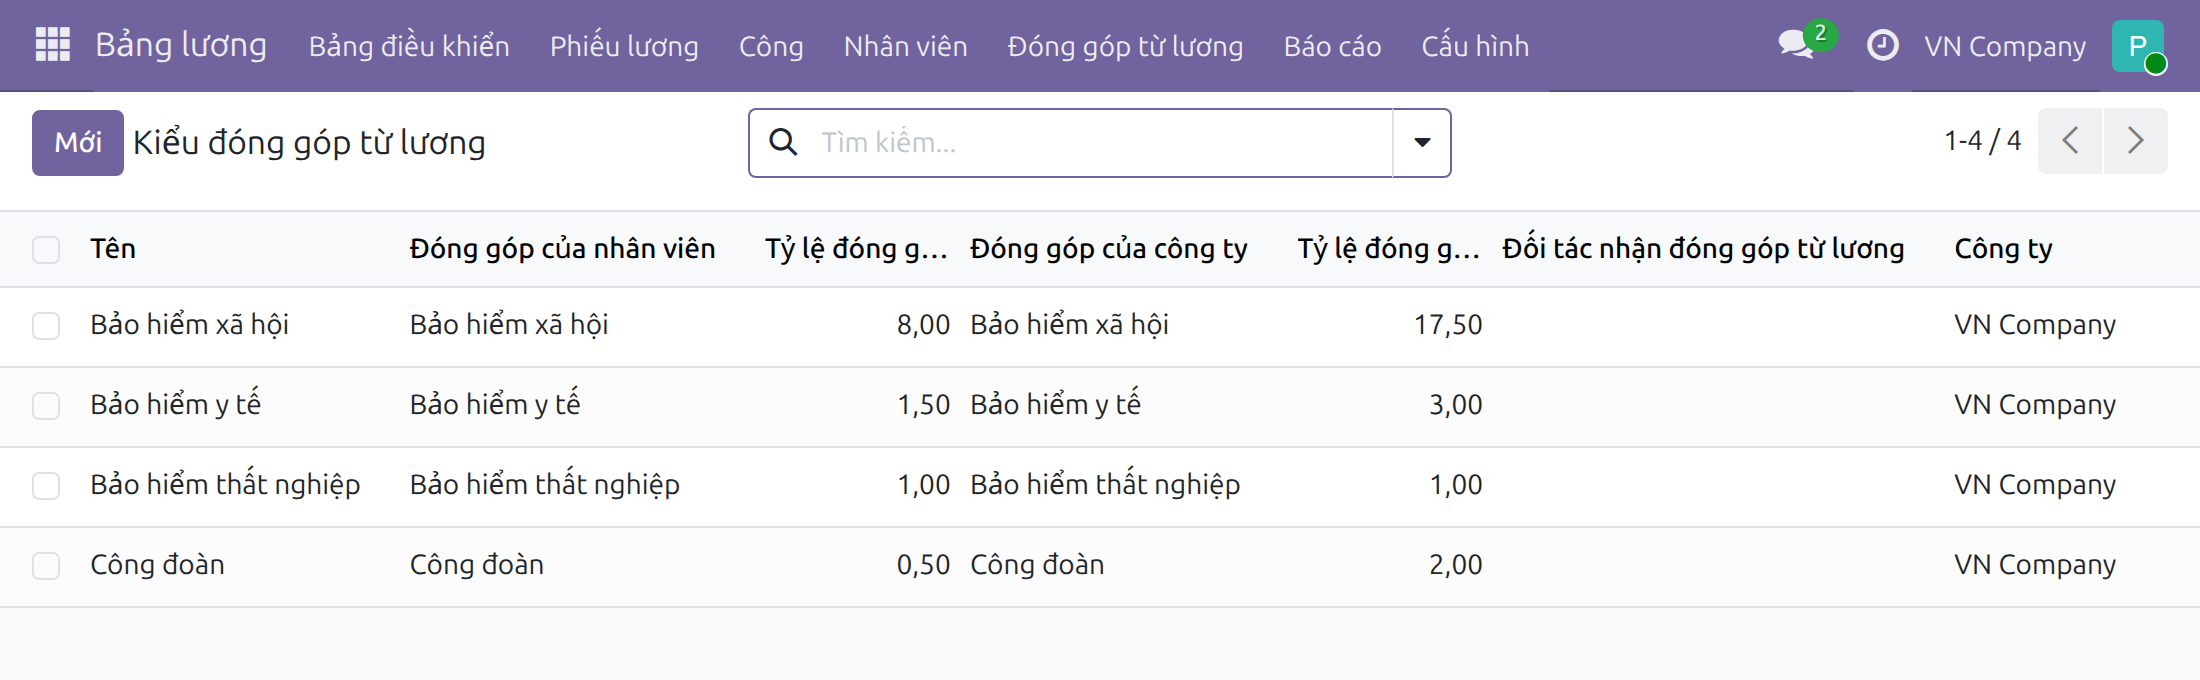Open the VN Company switcher
2200x680 pixels.
coord(2005,46)
